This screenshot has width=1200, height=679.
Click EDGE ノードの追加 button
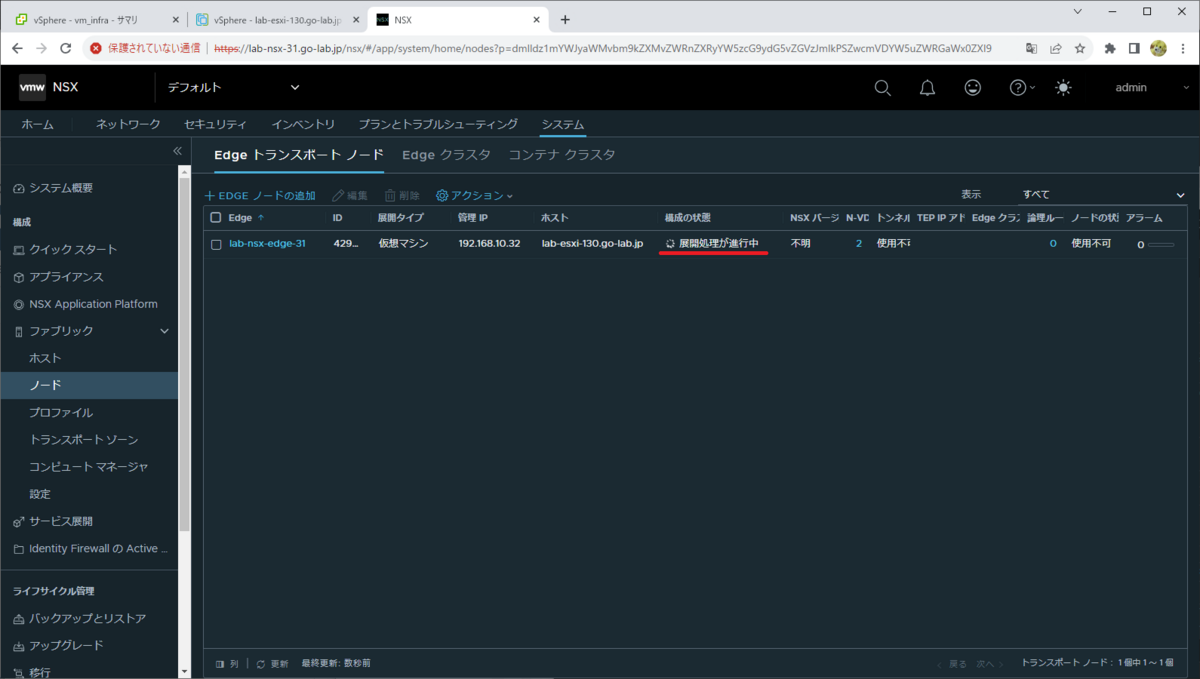point(260,196)
